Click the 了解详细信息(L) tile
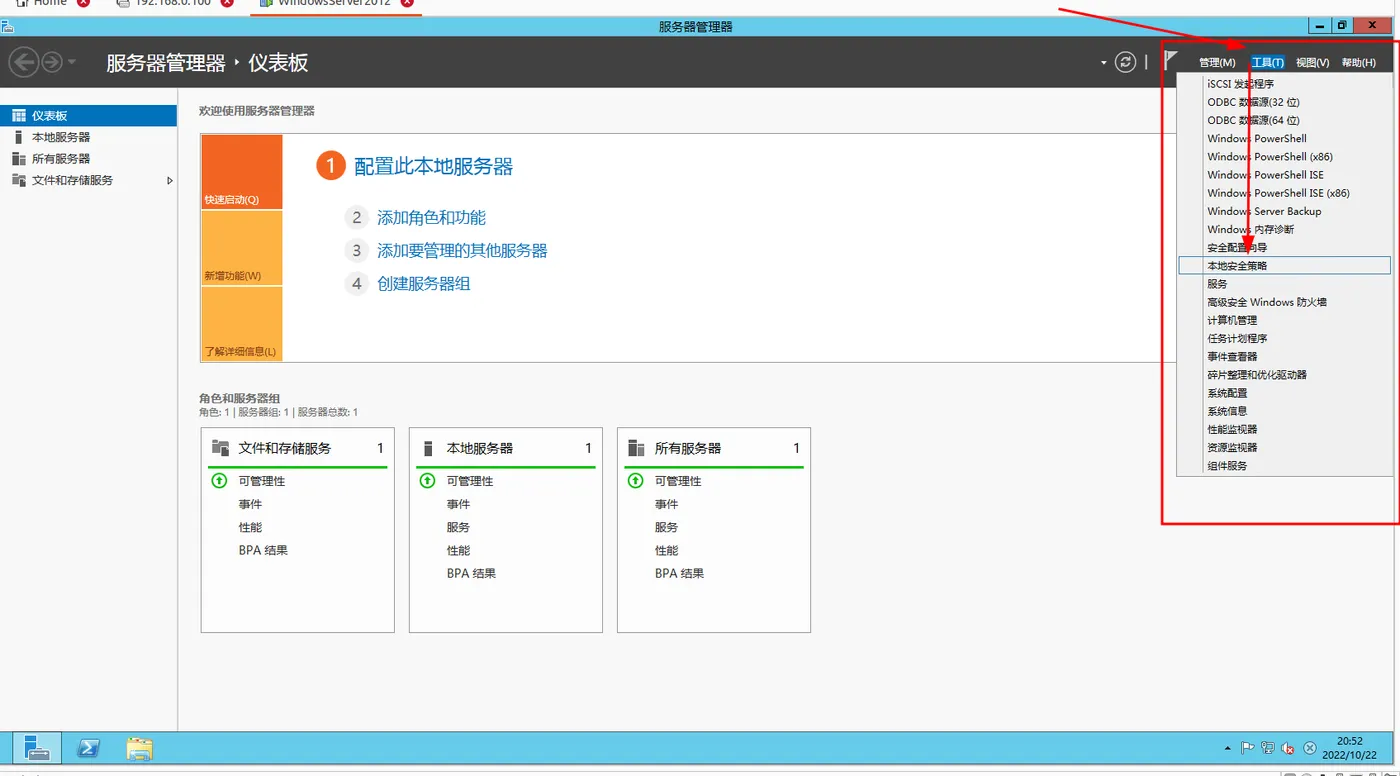This screenshot has width=1400, height=776. pos(242,324)
